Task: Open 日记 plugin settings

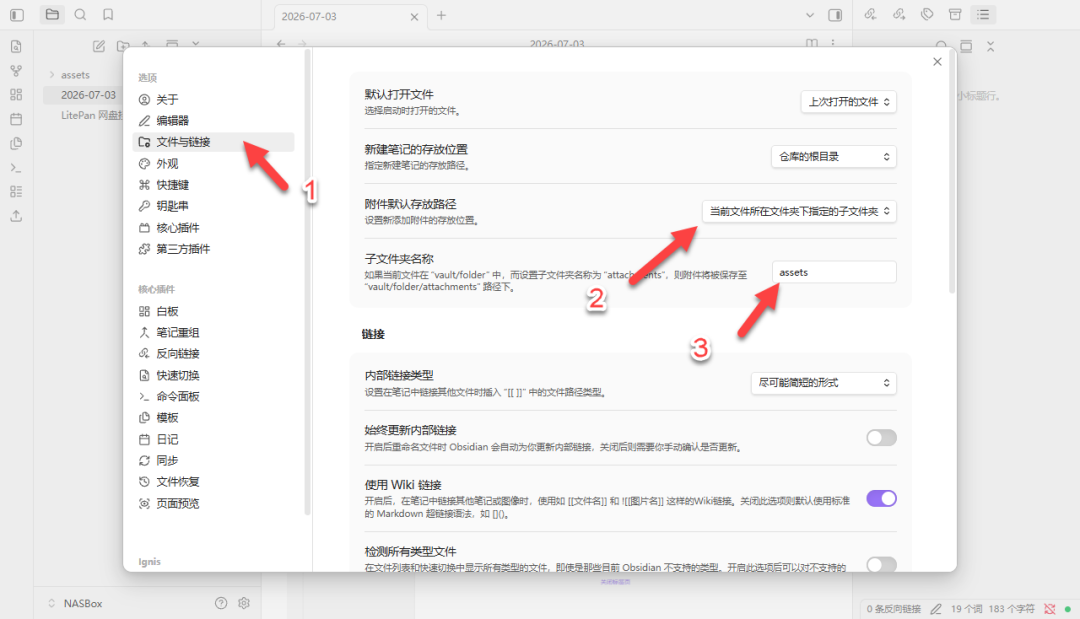Action: point(214,439)
